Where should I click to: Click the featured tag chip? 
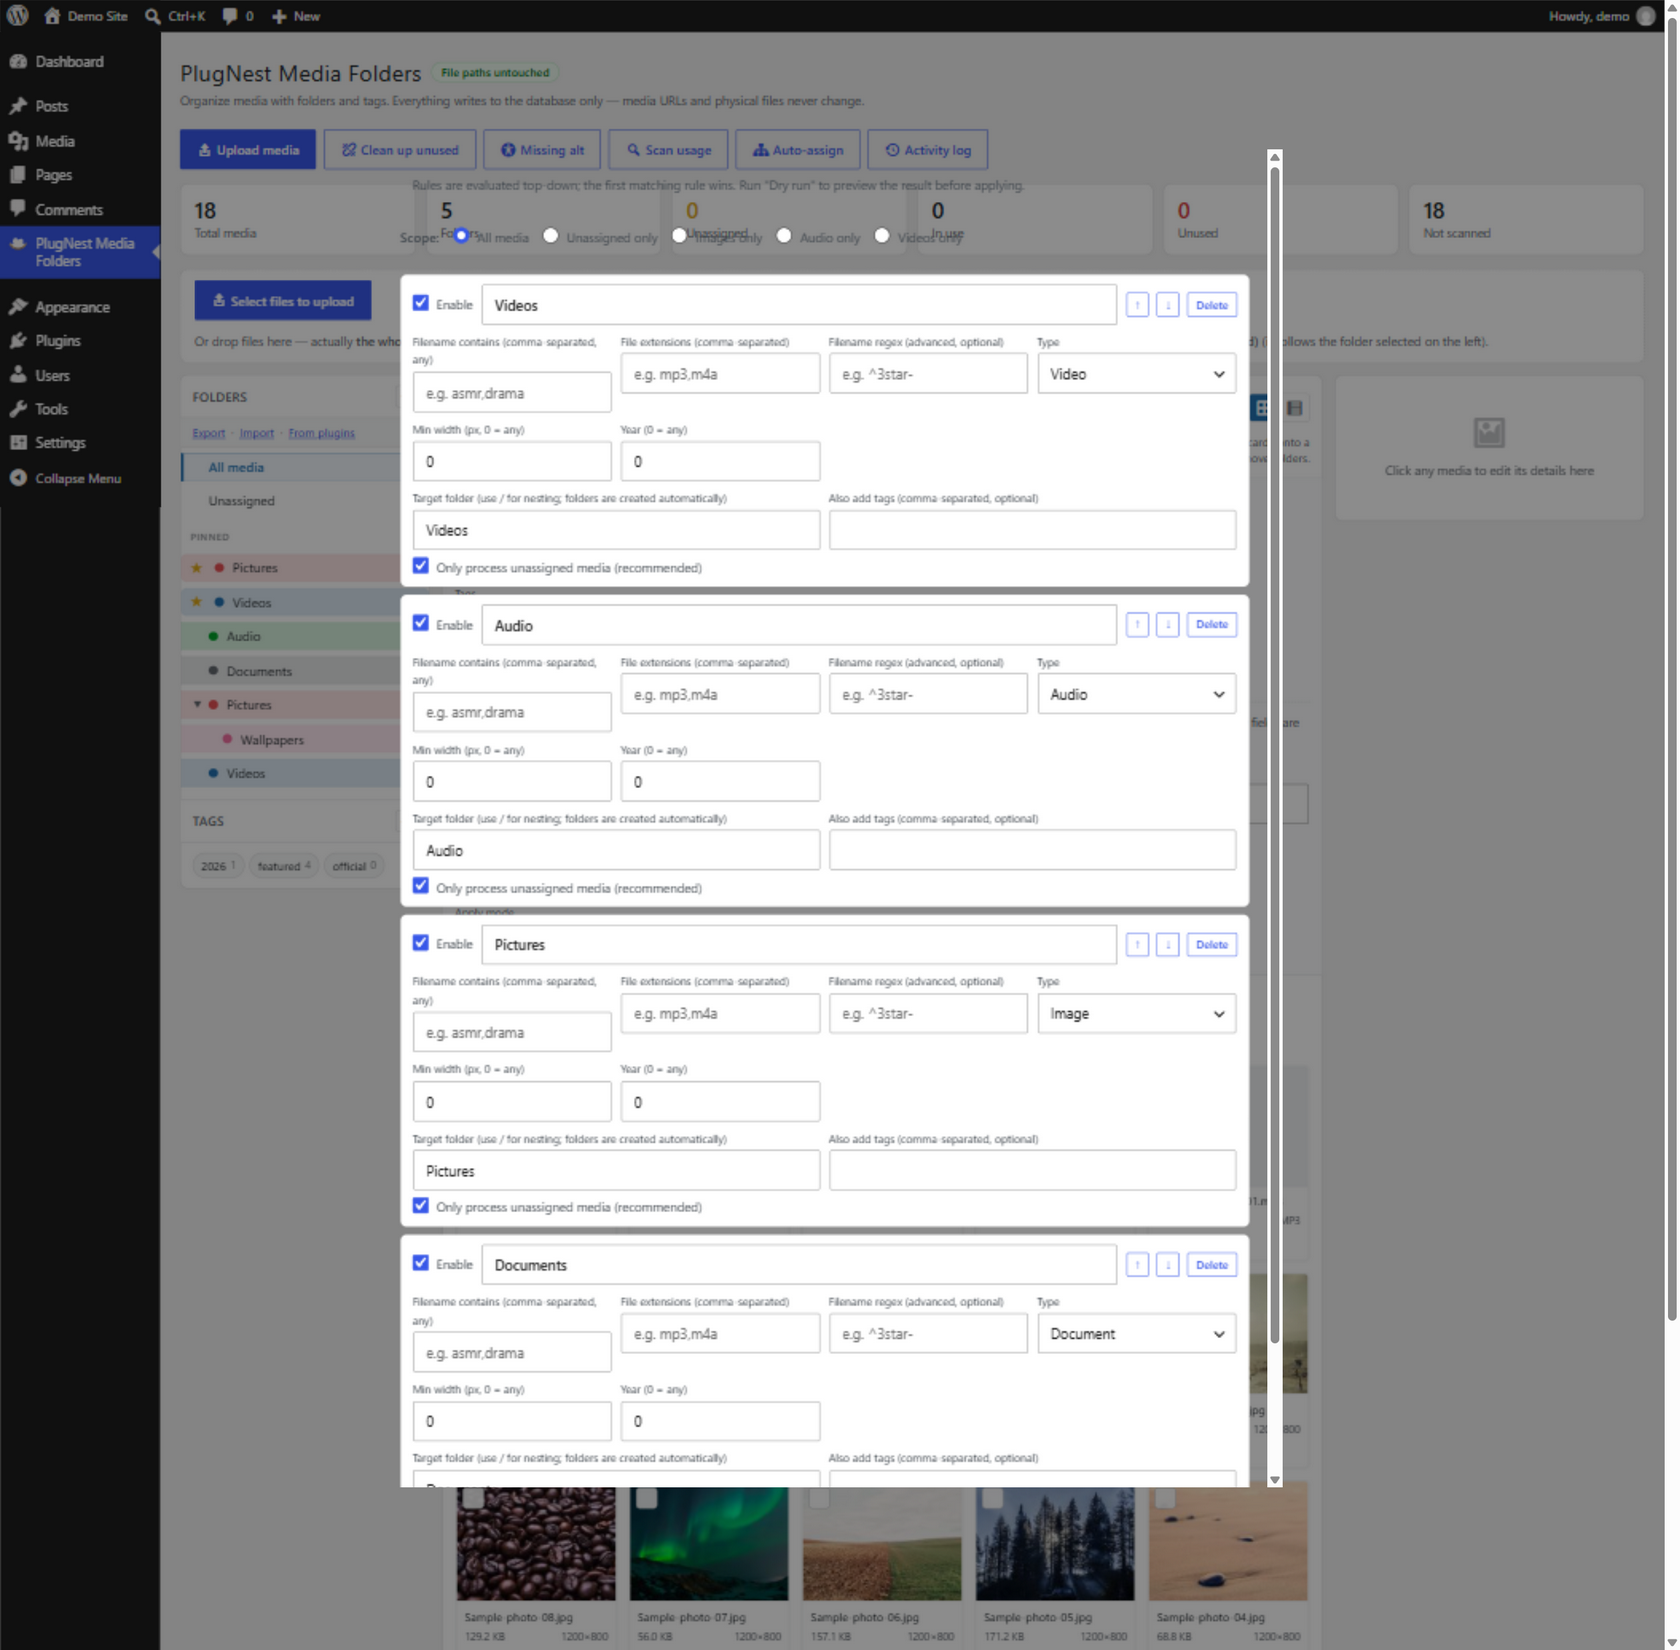coord(284,866)
